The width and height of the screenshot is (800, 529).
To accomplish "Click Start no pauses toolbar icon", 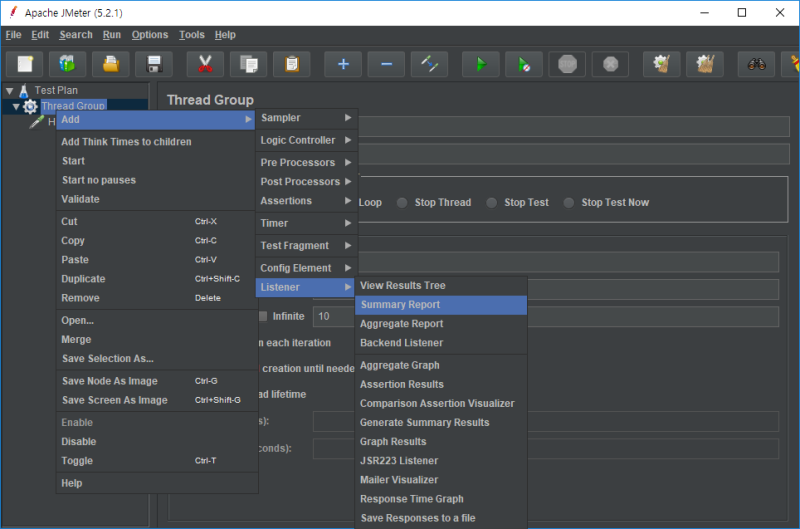I will pos(524,64).
